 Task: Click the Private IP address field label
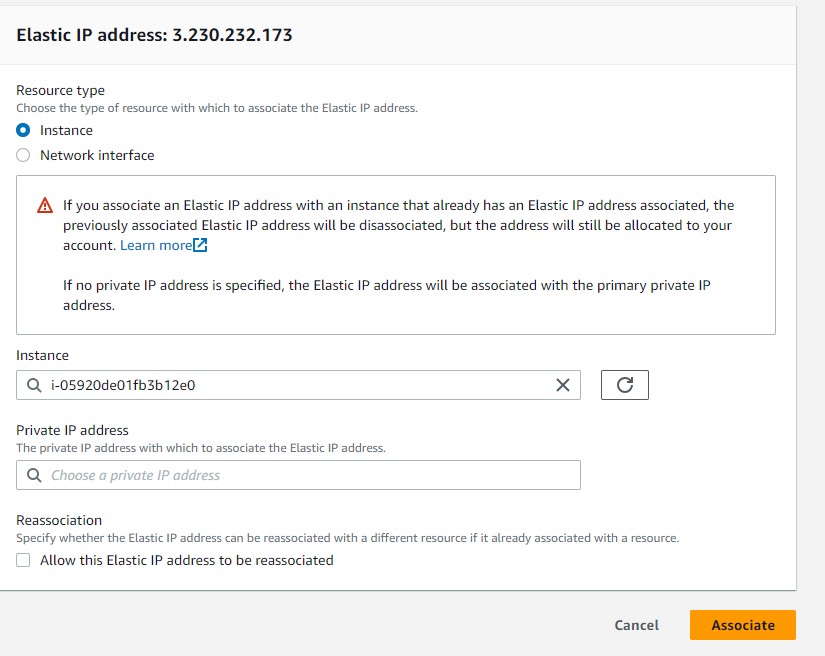pyautogui.click(x=72, y=430)
